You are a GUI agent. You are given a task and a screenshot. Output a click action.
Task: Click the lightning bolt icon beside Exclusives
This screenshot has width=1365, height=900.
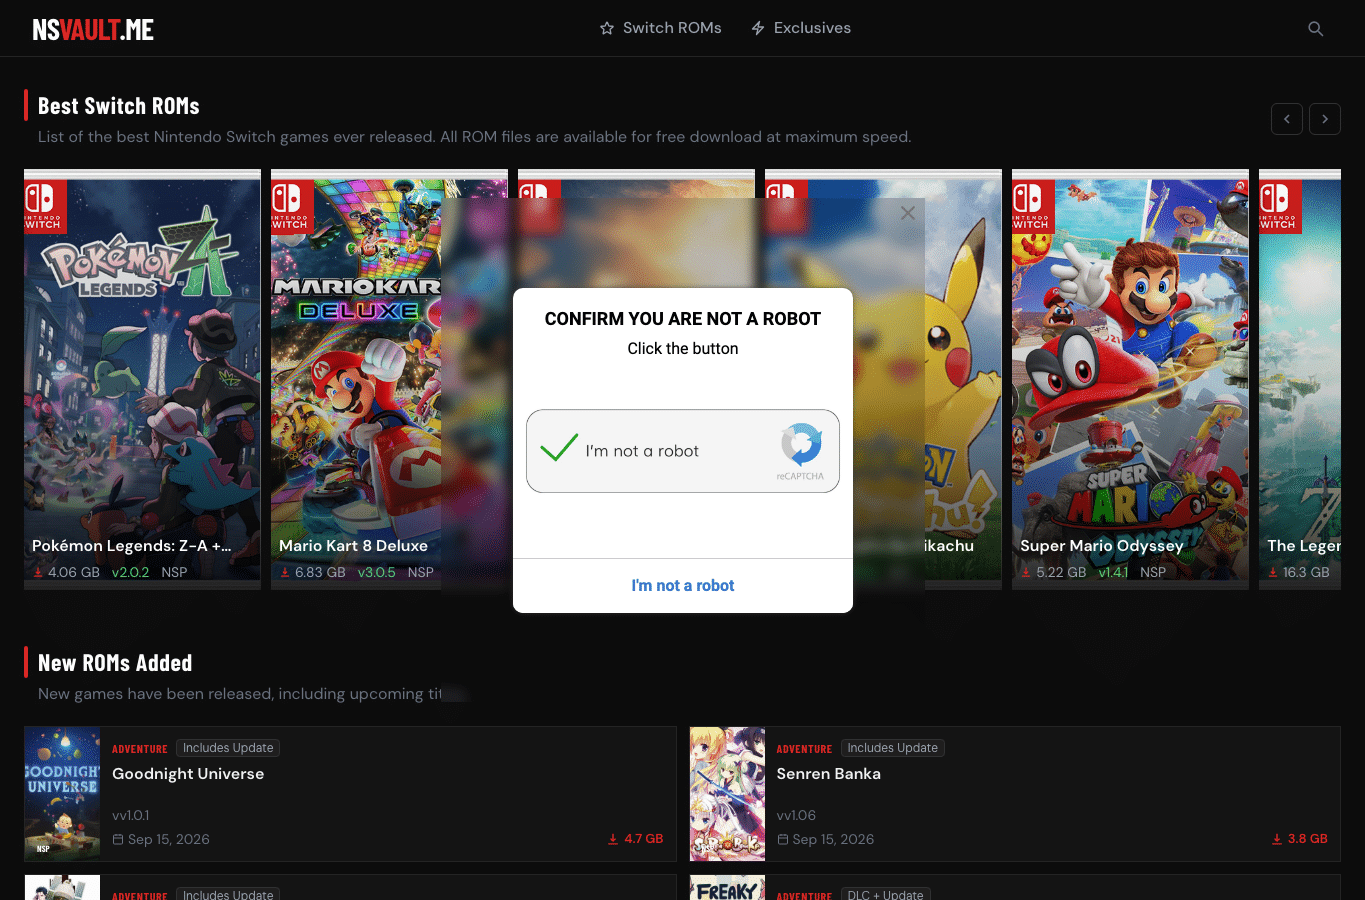(758, 28)
